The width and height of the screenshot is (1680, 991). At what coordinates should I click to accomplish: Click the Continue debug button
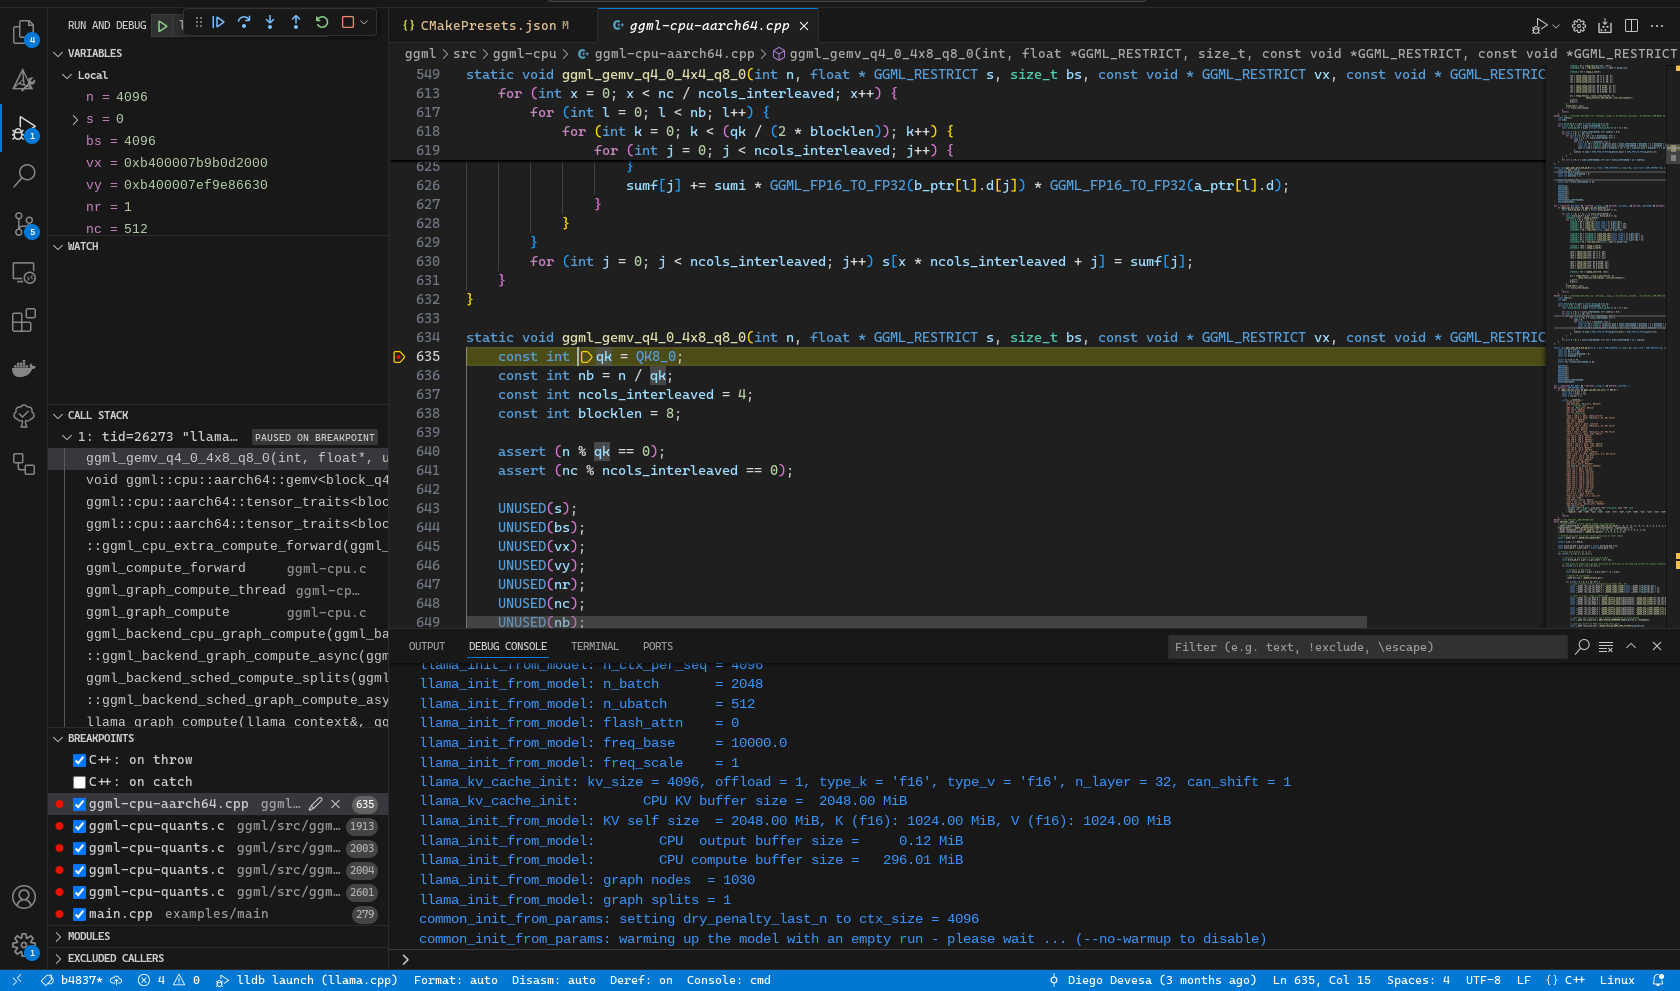tap(218, 22)
